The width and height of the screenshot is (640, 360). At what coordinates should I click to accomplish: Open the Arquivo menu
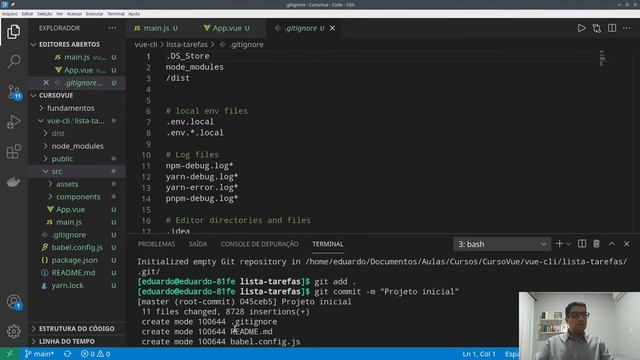point(10,14)
